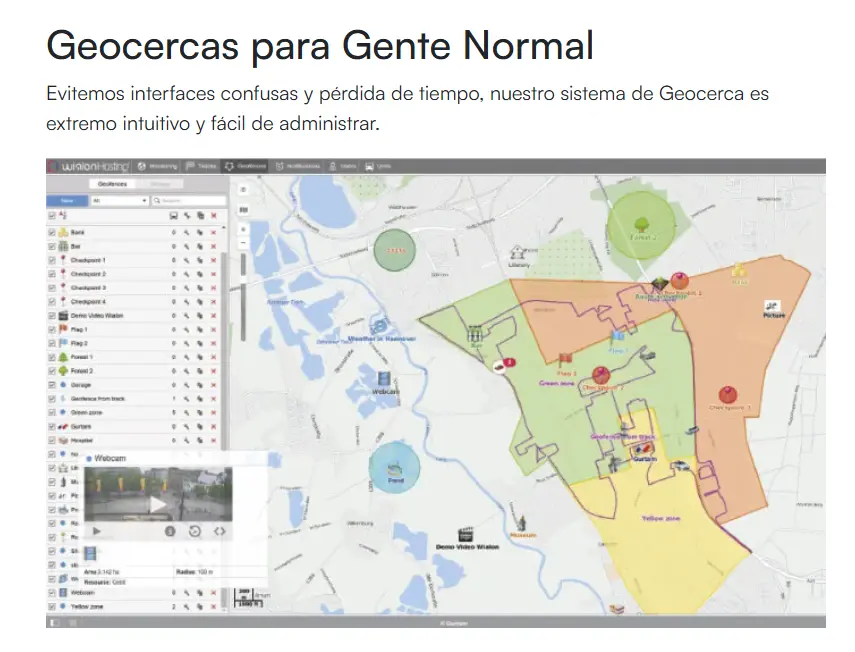This screenshot has height=652, width=855.
Task: Copy the Forest 1 geofence
Action: point(200,357)
